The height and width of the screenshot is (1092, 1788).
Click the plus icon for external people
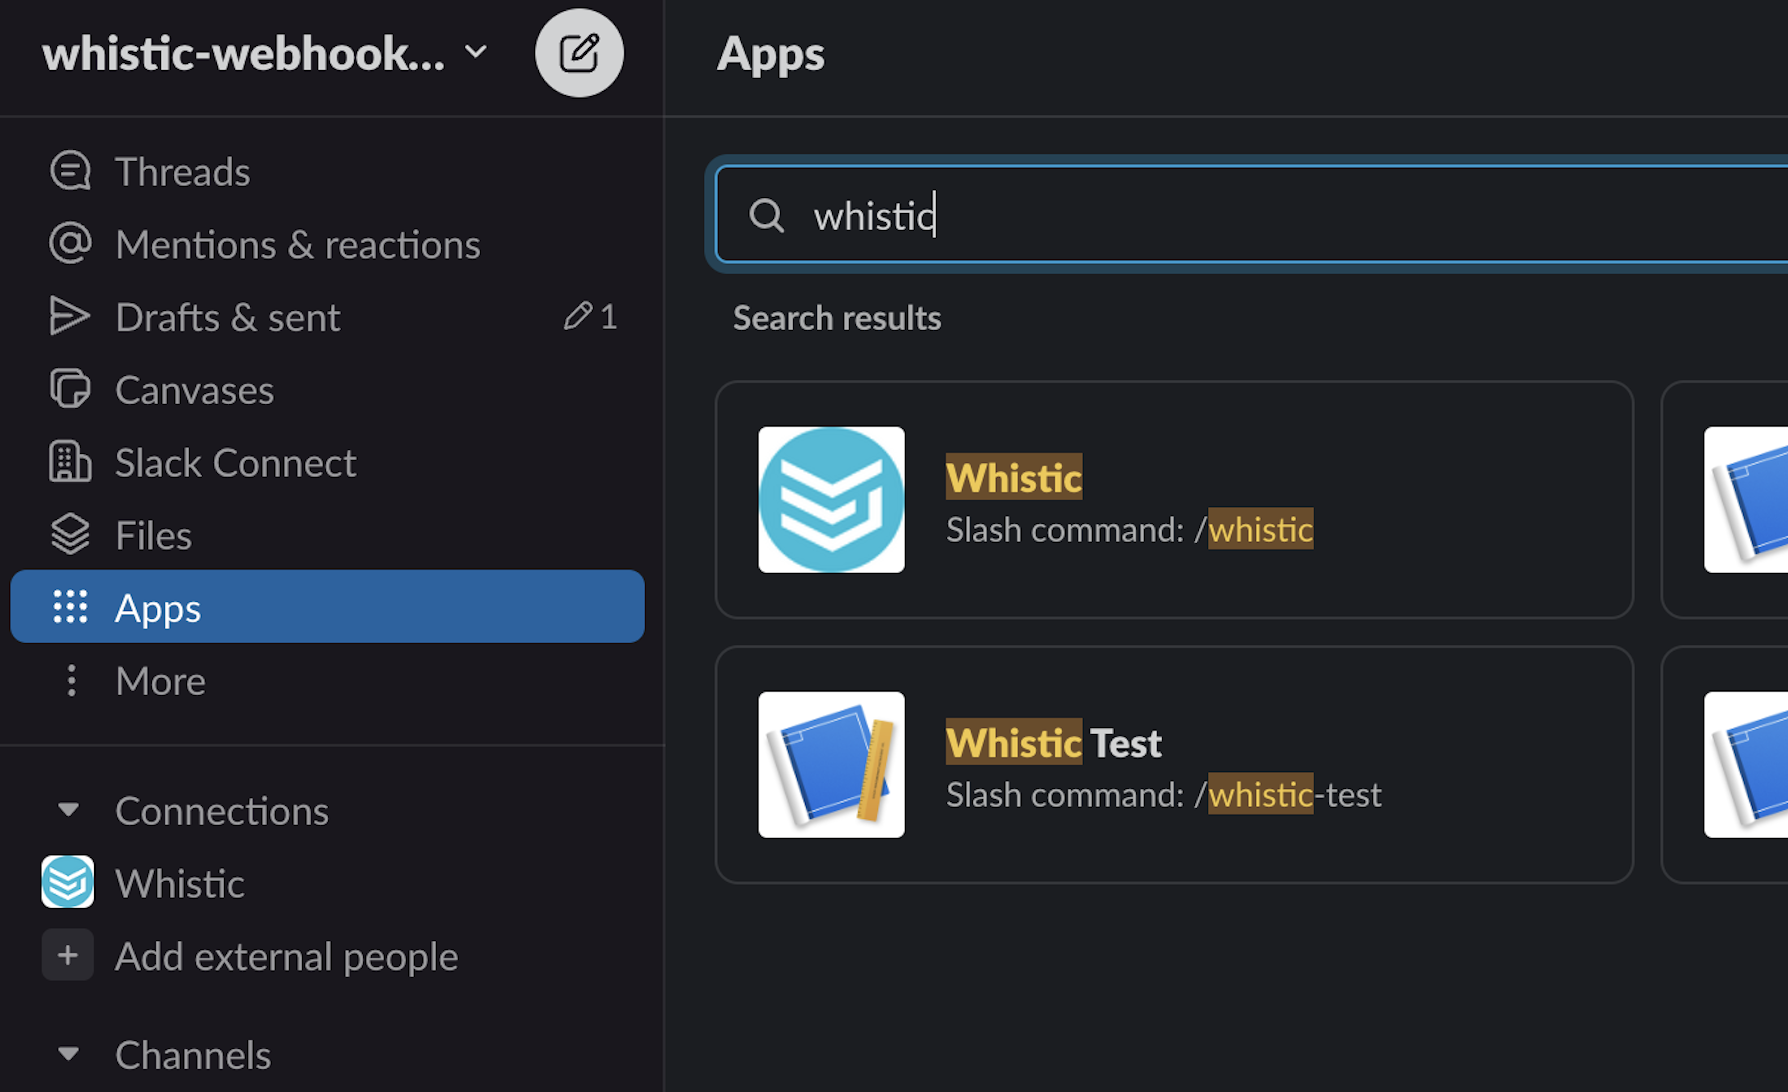click(x=68, y=955)
